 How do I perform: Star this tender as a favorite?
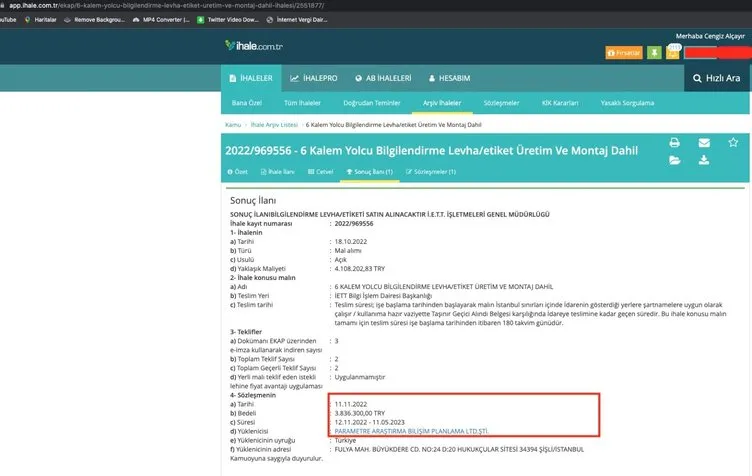tap(733, 143)
